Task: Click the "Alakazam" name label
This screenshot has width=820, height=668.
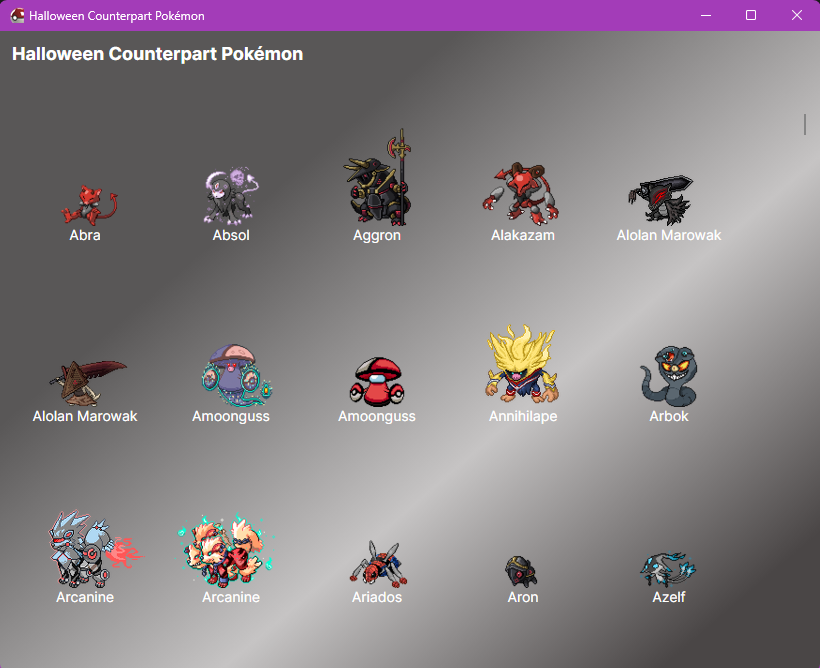Action: [x=522, y=235]
